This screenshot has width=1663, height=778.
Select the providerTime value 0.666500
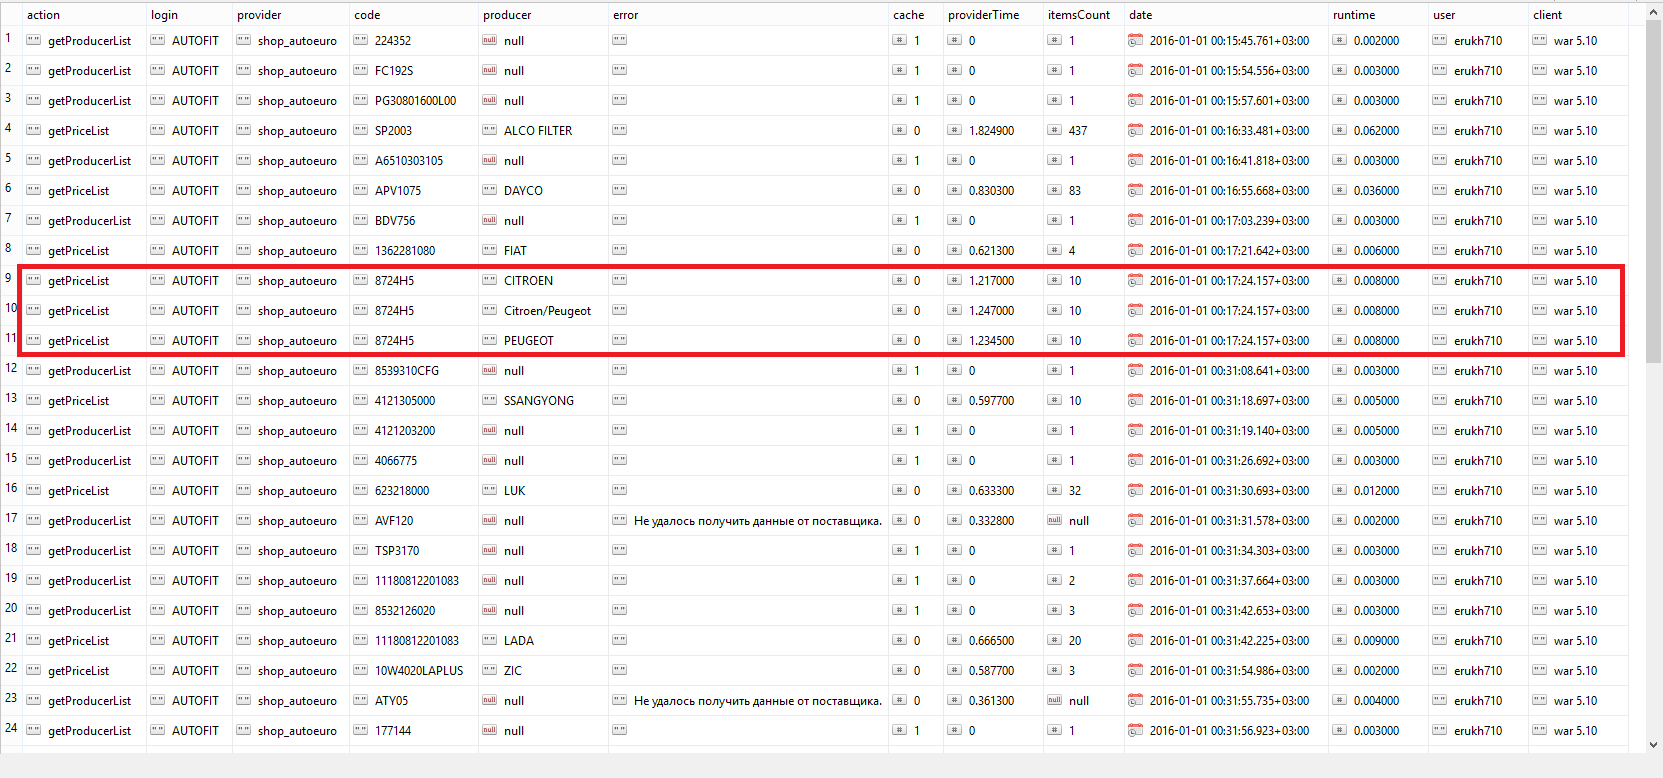point(991,641)
